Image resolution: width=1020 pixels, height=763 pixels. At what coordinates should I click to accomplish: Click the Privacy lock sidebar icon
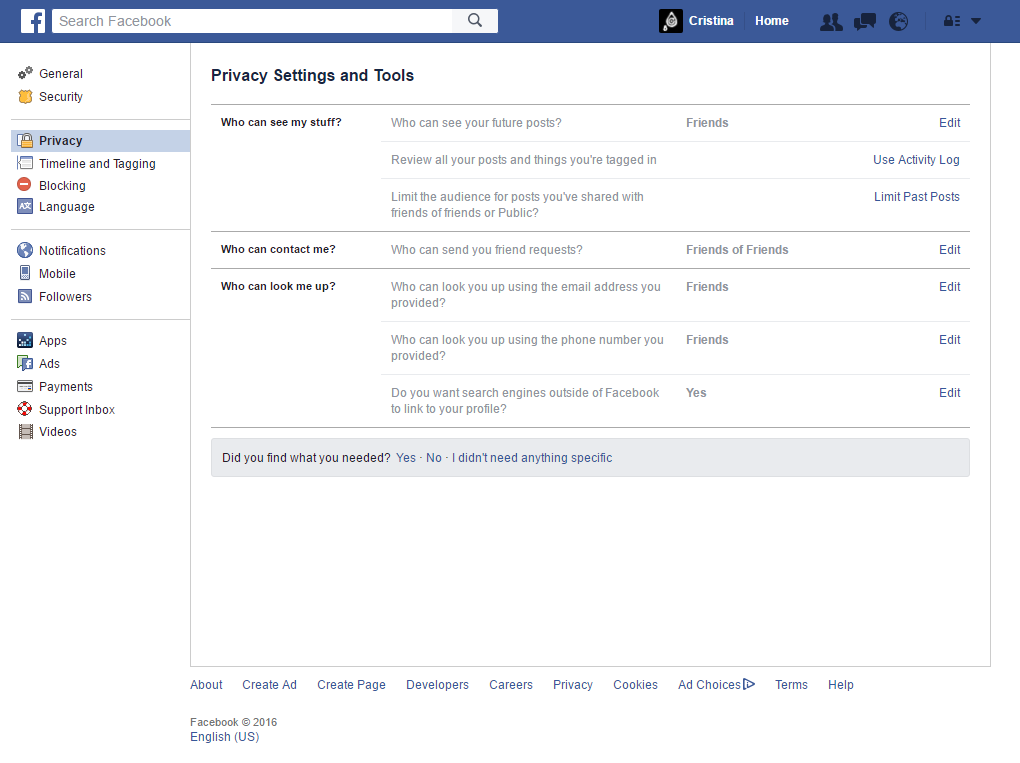[x=25, y=141]
